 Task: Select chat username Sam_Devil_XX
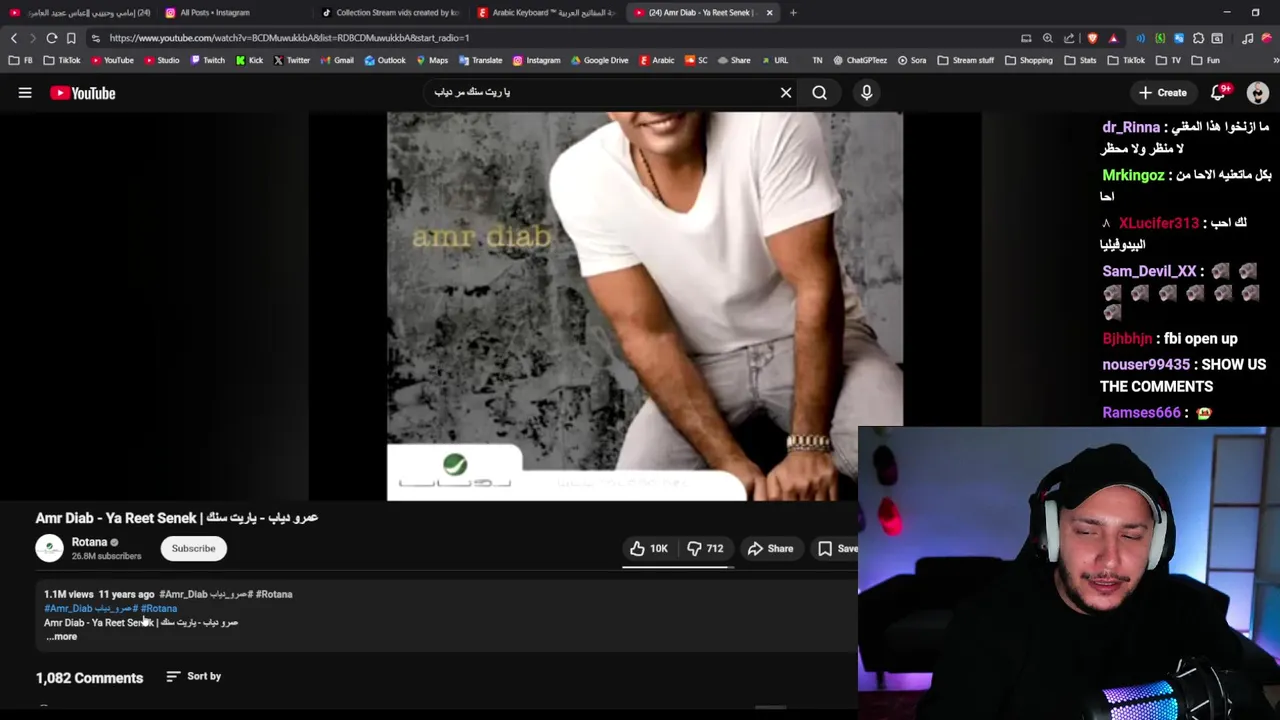[x=1149, y=271]
